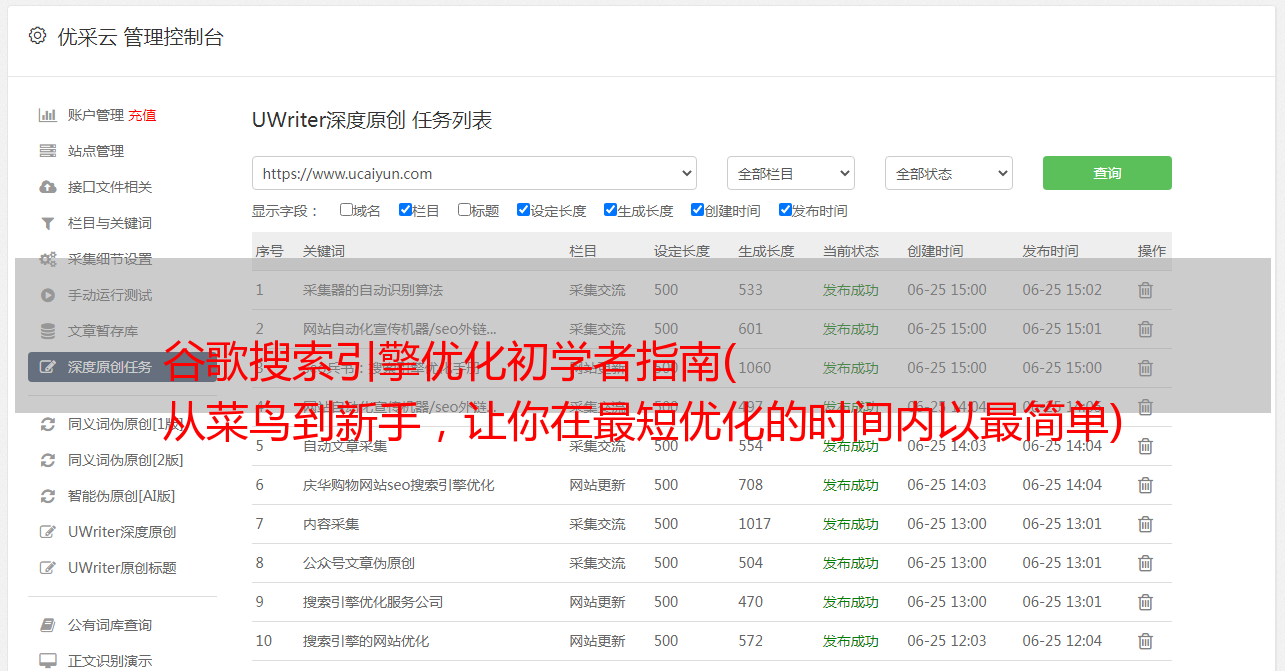The height and width of the screenshot is (671, 1285).
Task: Open 智能伪原创[AI版] menu item
Action: (121, 496)
